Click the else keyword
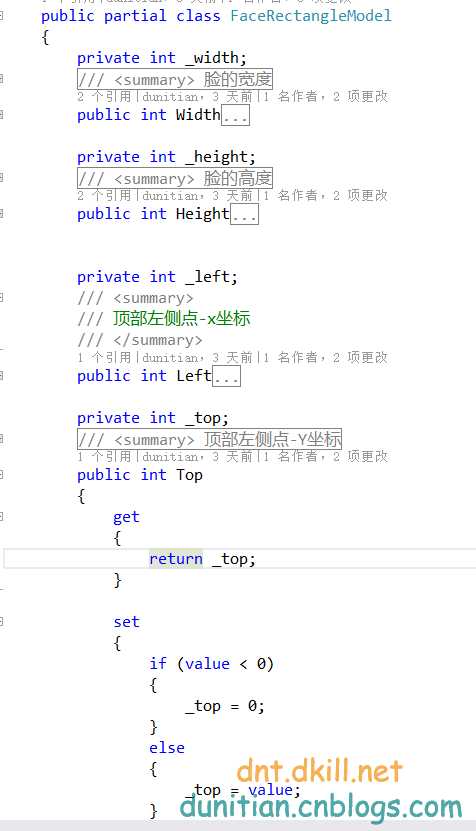This screenshot has height=831, width=476. 166,748
